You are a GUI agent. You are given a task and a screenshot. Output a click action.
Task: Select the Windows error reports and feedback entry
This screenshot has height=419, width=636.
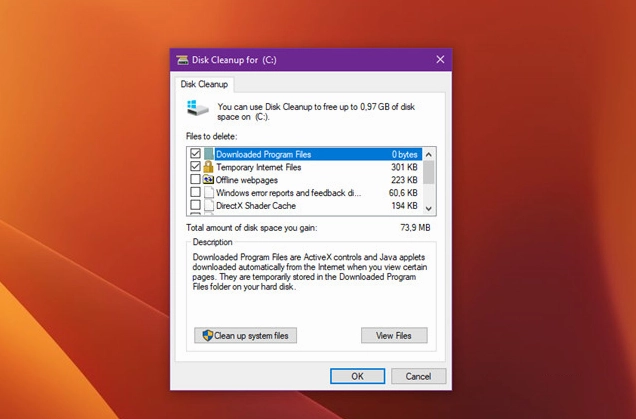click(288, 193)
